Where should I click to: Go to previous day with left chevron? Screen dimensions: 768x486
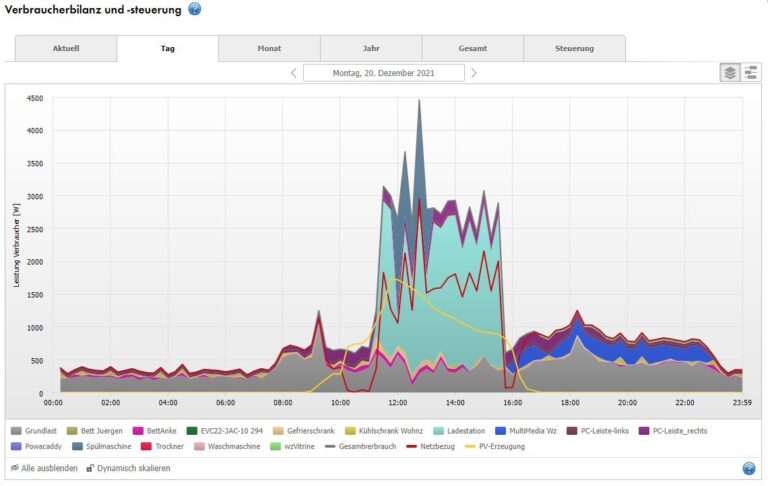pos(294,73)
